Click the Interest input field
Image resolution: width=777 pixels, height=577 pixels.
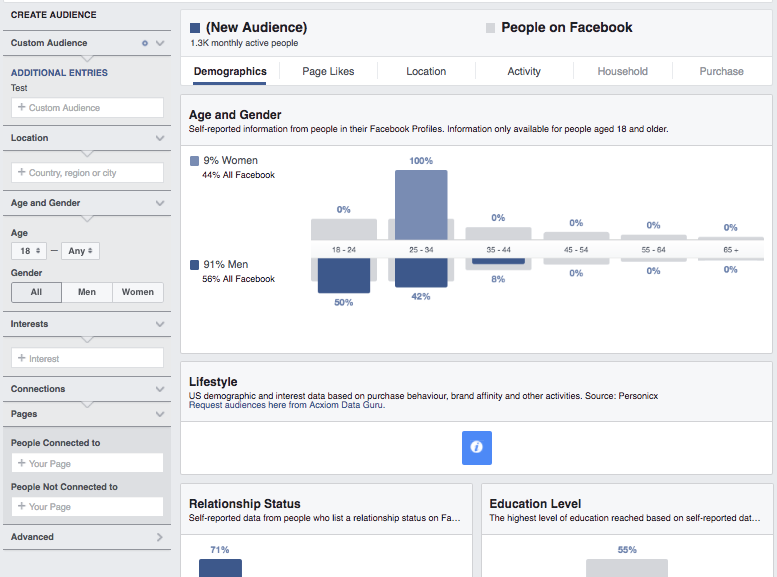pyautogui.click(x=87, y=358)
